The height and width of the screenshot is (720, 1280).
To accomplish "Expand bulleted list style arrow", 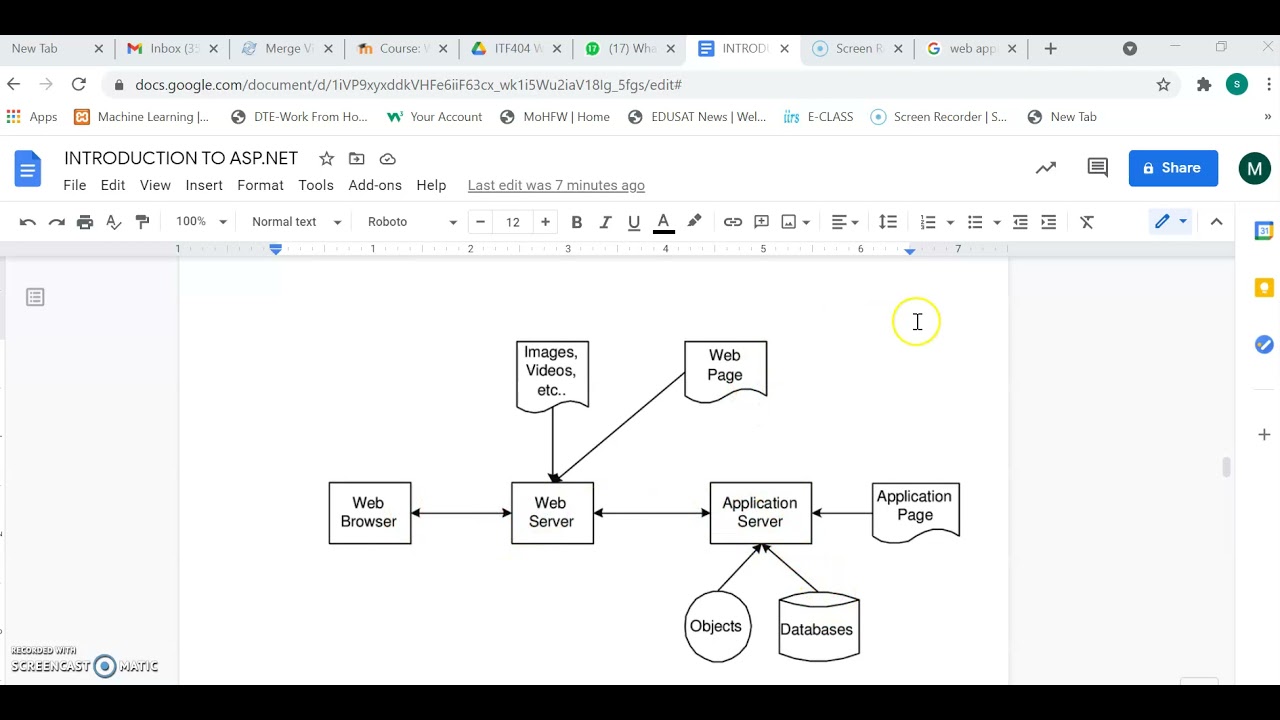I will click(997, 222).
